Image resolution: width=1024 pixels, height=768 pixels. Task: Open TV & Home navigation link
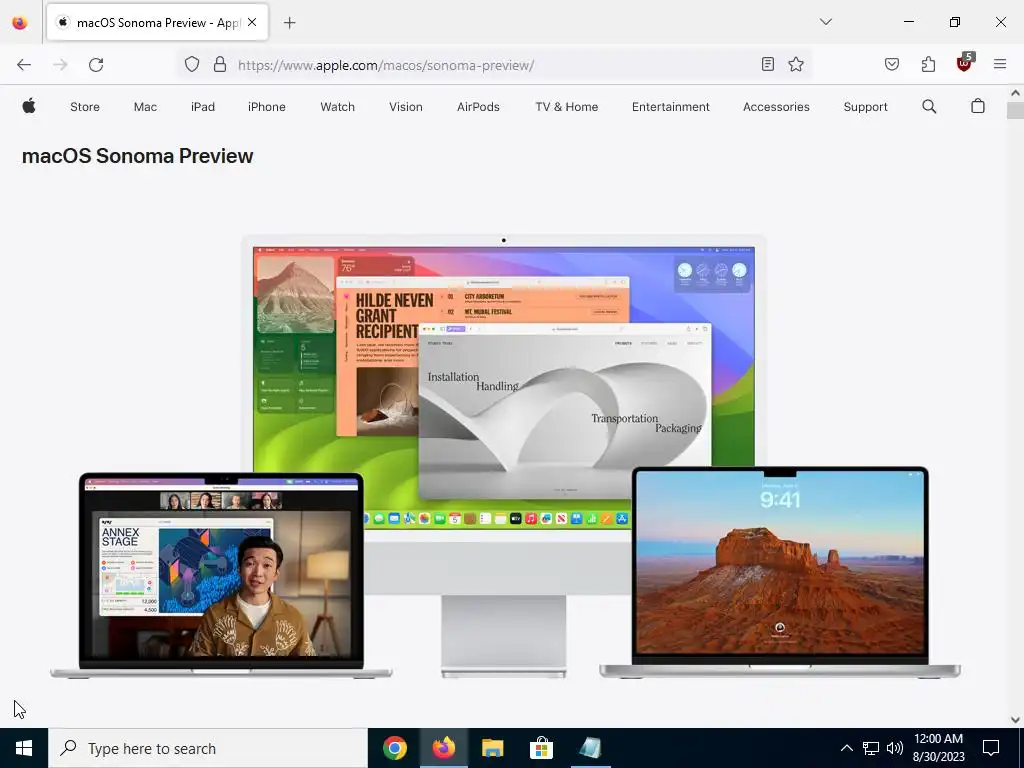[x=566, y=106]
